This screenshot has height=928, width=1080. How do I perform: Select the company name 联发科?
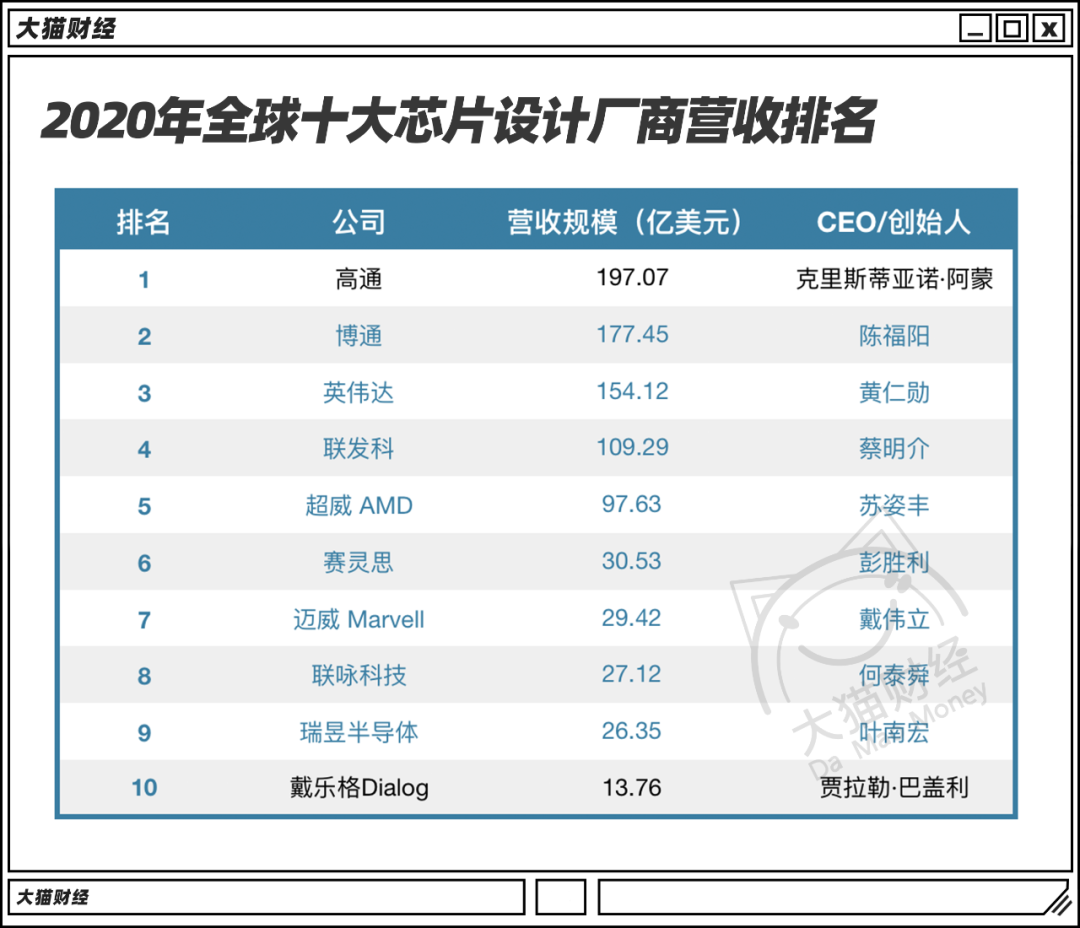click(x=359, y=449)
